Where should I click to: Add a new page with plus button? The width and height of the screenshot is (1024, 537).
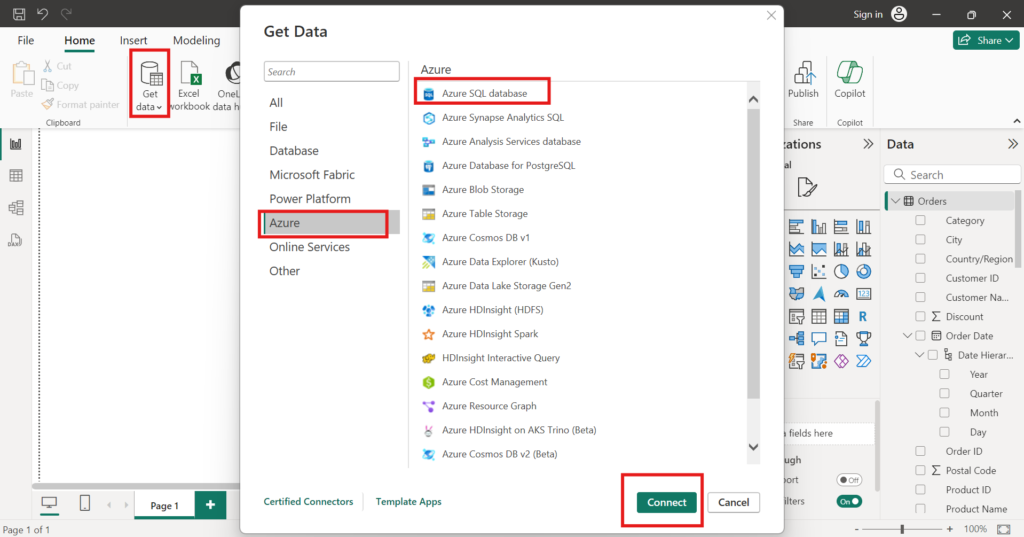click(x=210, y=505)
